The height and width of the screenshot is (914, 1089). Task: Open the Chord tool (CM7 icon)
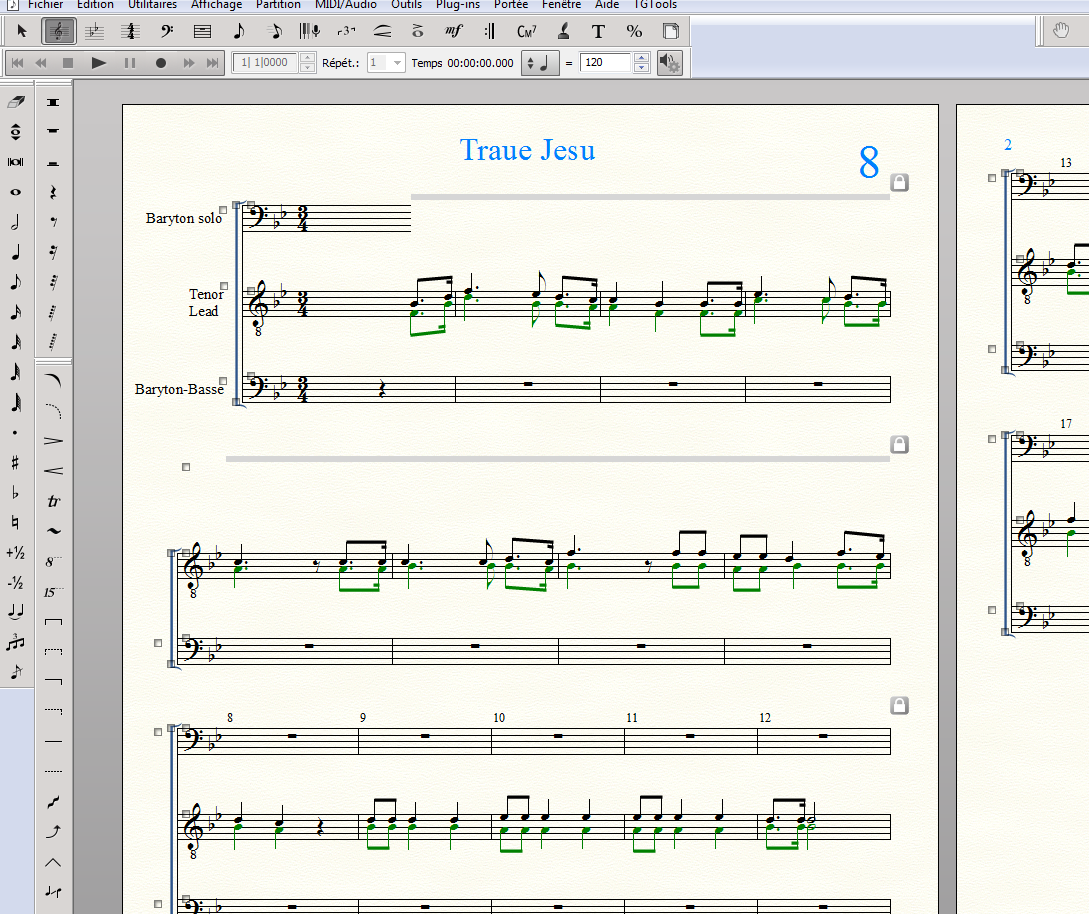point(526,32)
